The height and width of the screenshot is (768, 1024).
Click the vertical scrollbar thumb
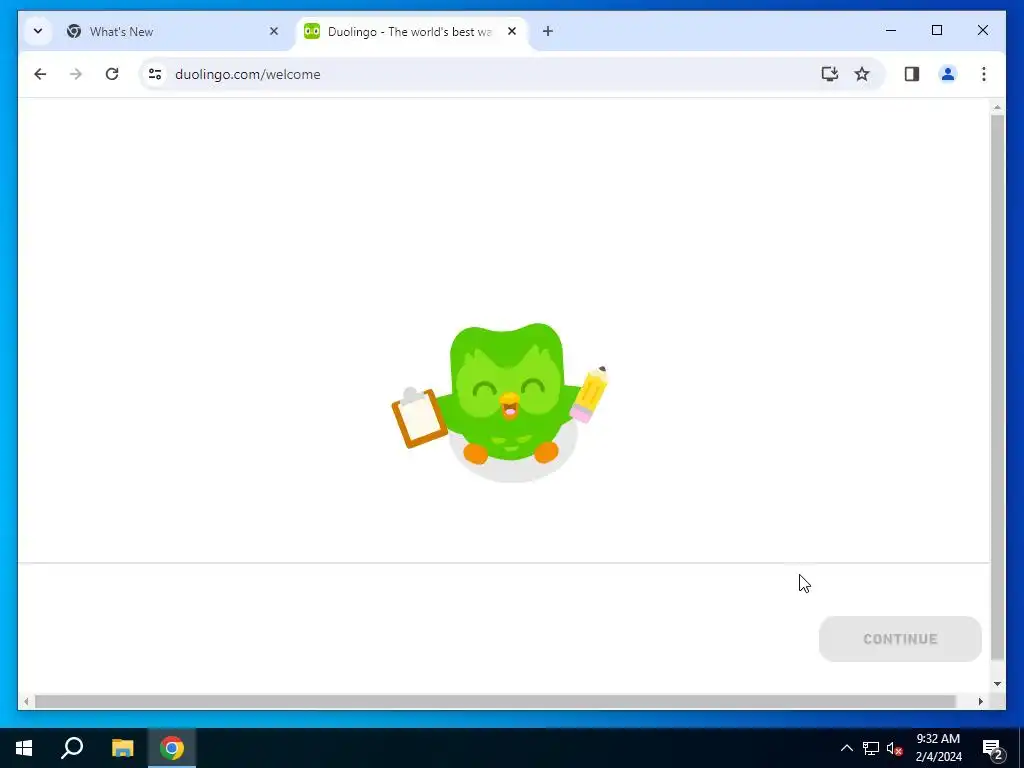click(997, 387)
